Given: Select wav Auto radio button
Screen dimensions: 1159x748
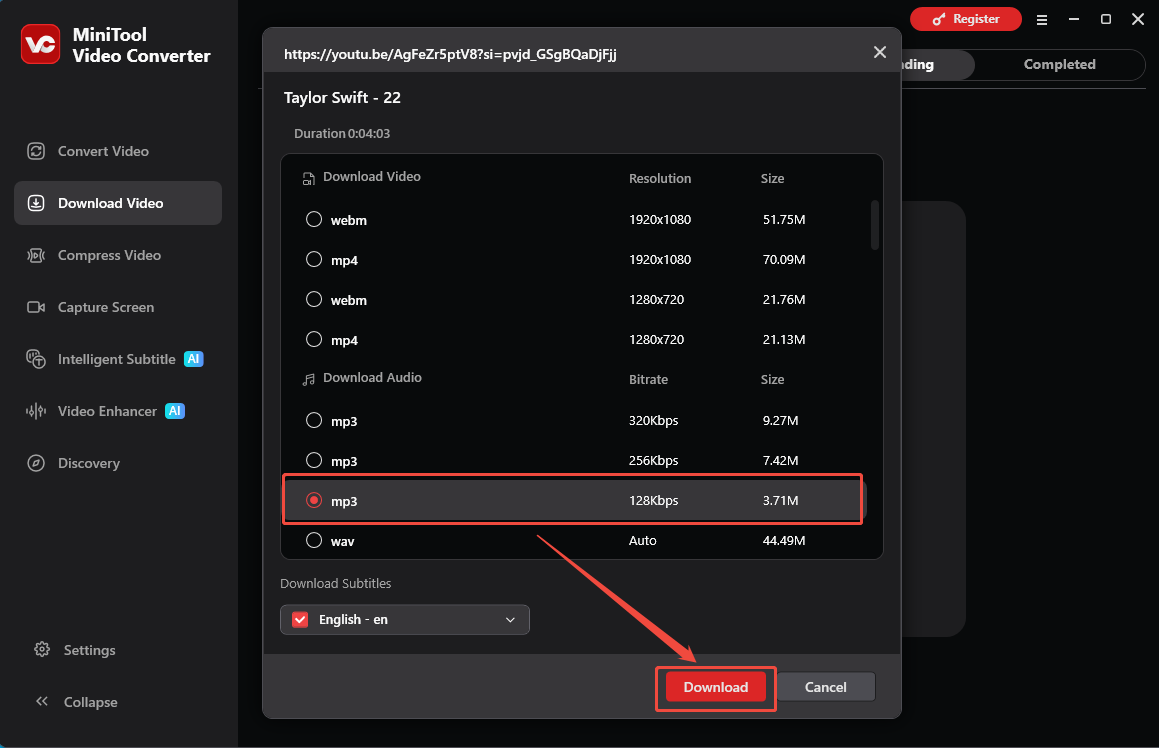Looking at the screenshot, I should (x=314, y=540).
